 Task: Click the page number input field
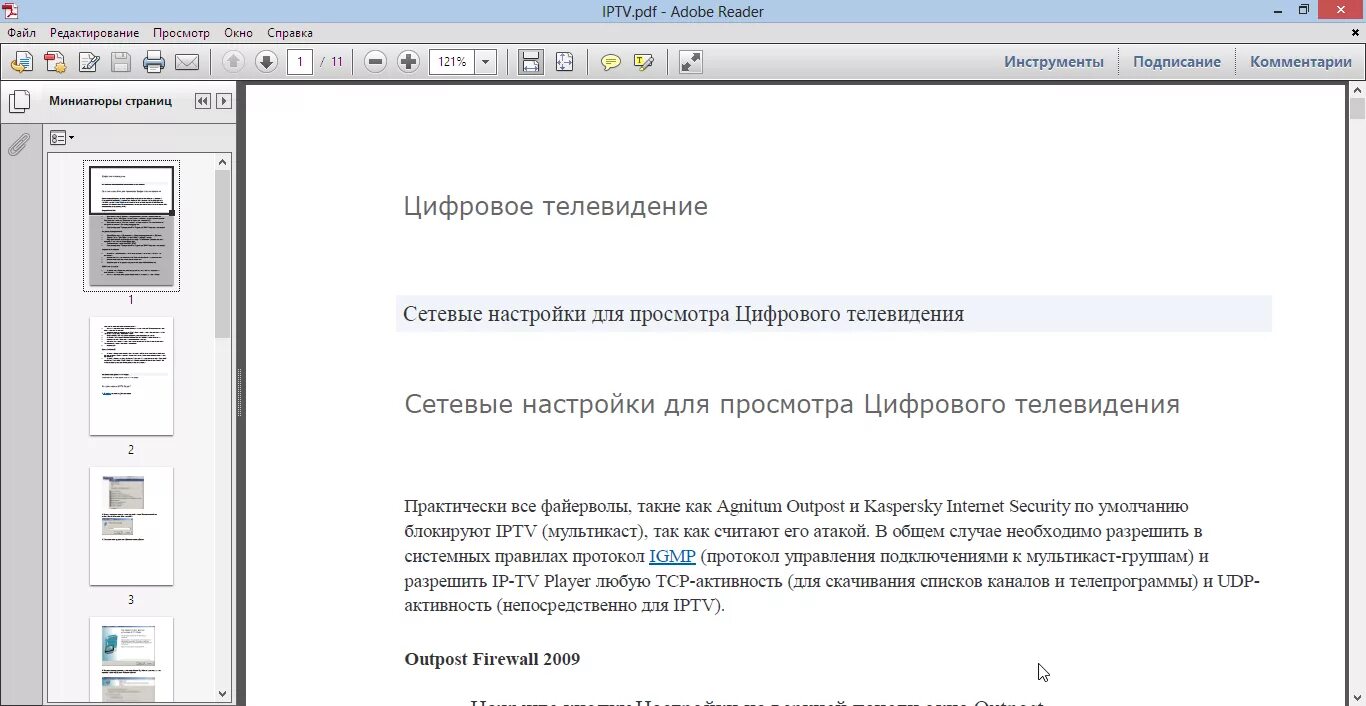tap(300, 62)
